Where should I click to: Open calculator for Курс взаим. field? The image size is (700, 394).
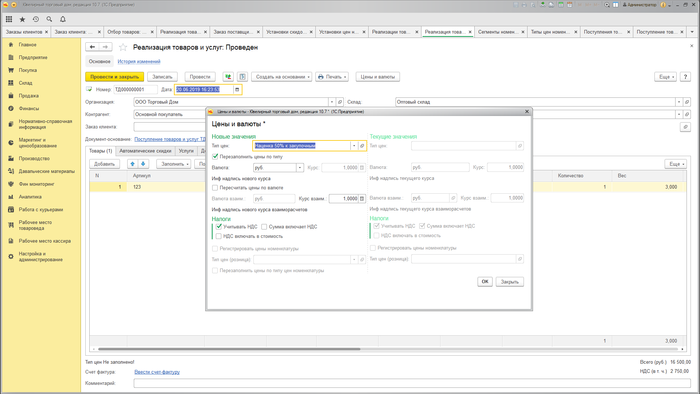(362, 199)
